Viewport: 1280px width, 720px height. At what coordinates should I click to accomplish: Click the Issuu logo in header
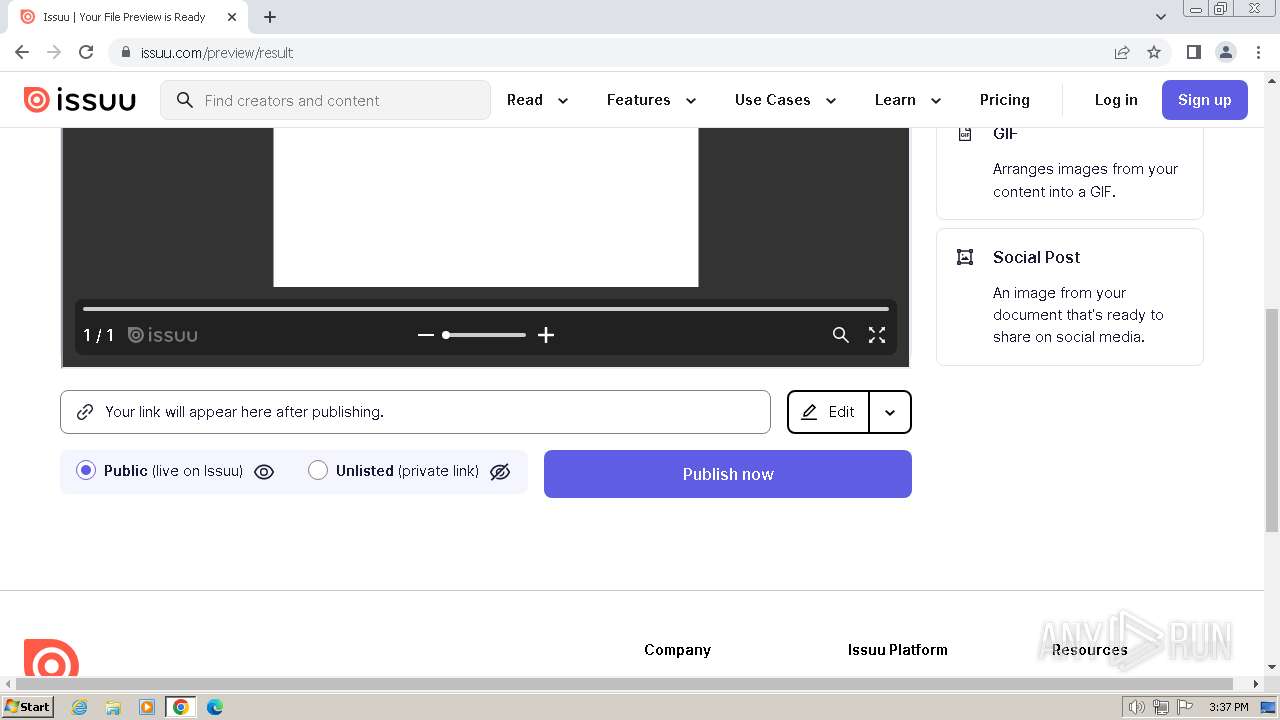click(80, 100)
